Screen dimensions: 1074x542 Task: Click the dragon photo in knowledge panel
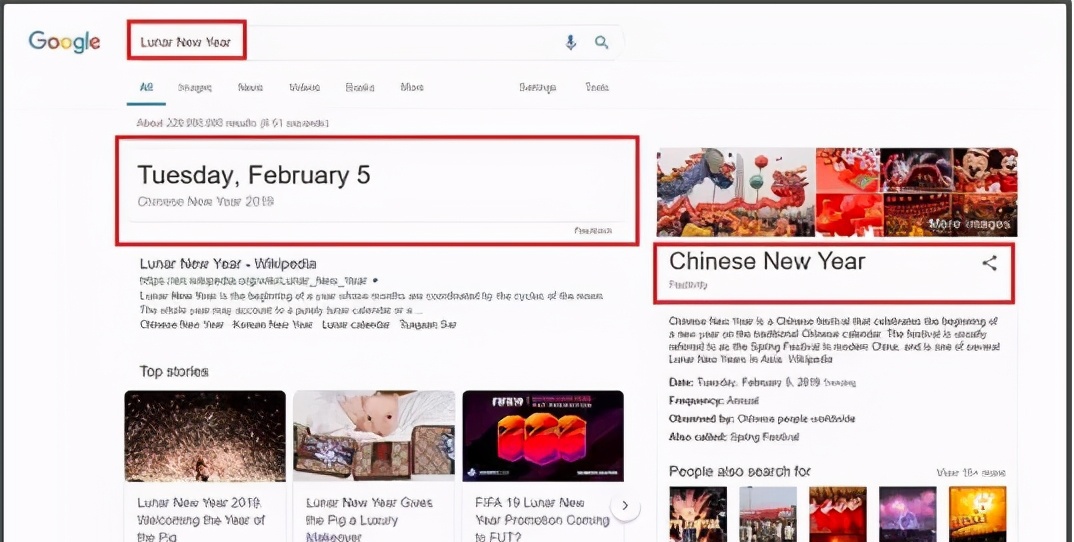735,191
